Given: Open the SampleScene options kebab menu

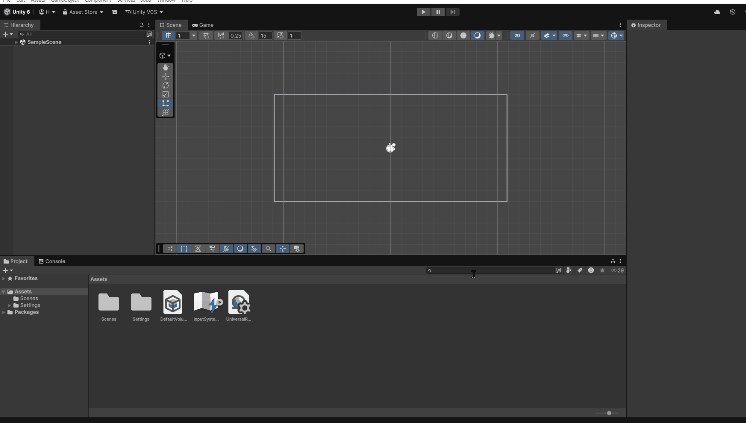Looking at the screenshot, I should click(149, 42).
